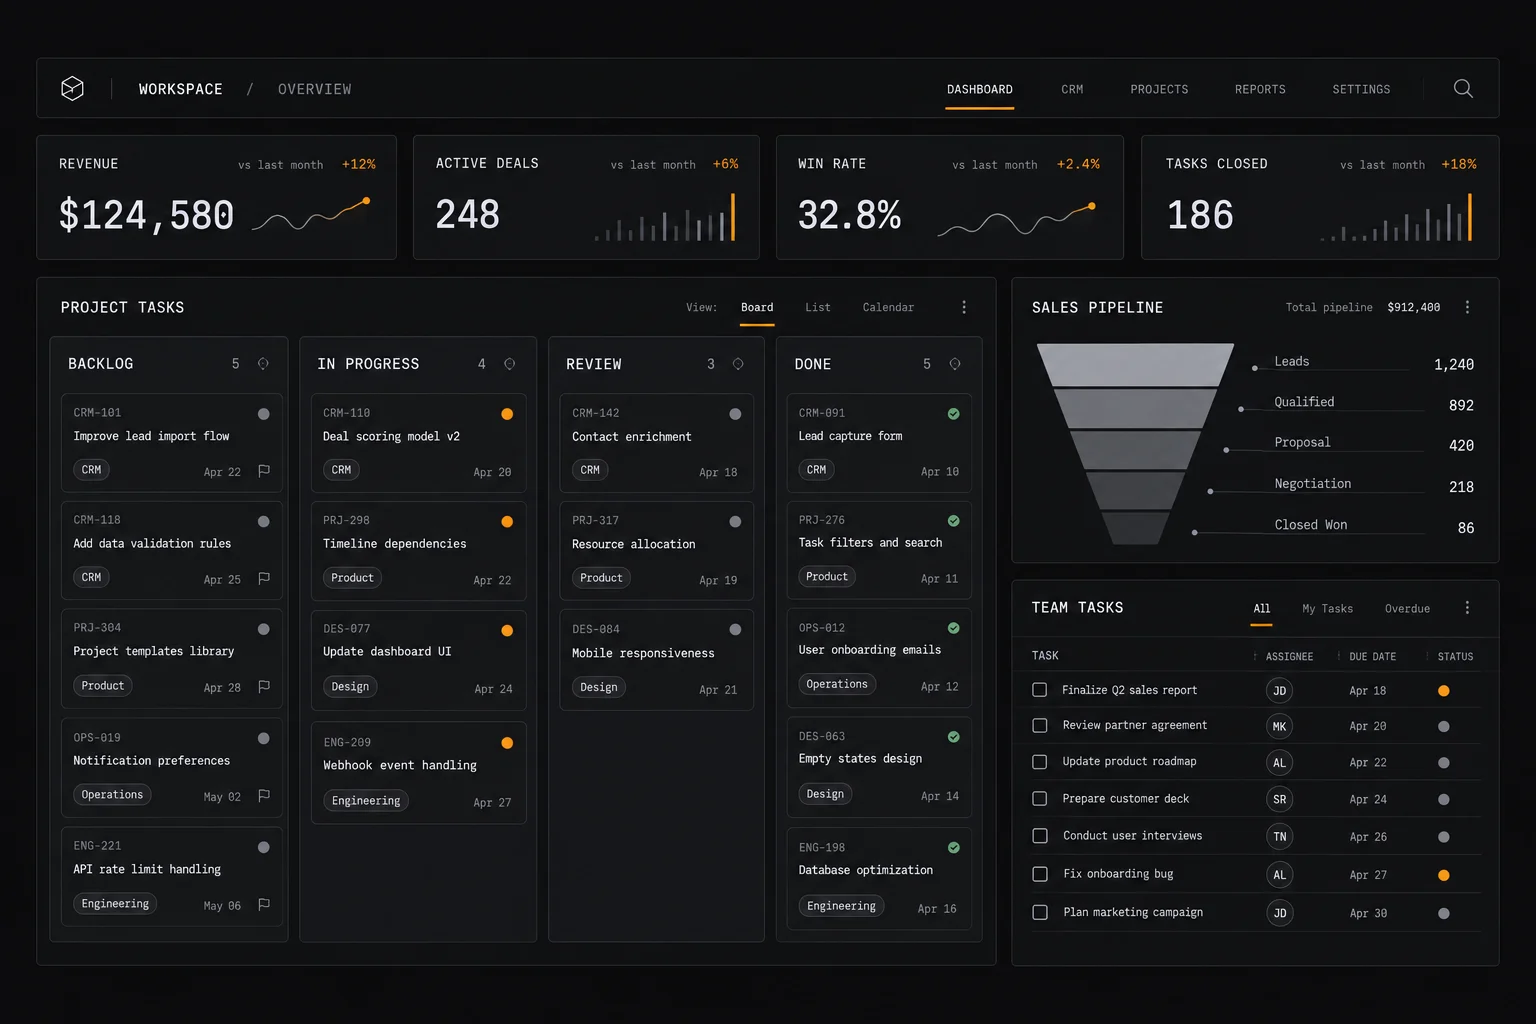Open the Resource allocation task card
Viewport: 1536px width, 1024px height.
(657, 549)
